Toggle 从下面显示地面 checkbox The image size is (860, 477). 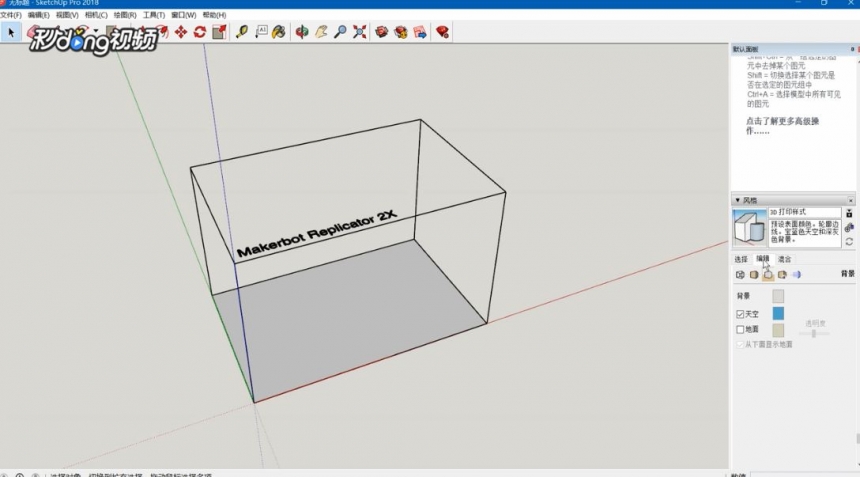pos(740,345)
